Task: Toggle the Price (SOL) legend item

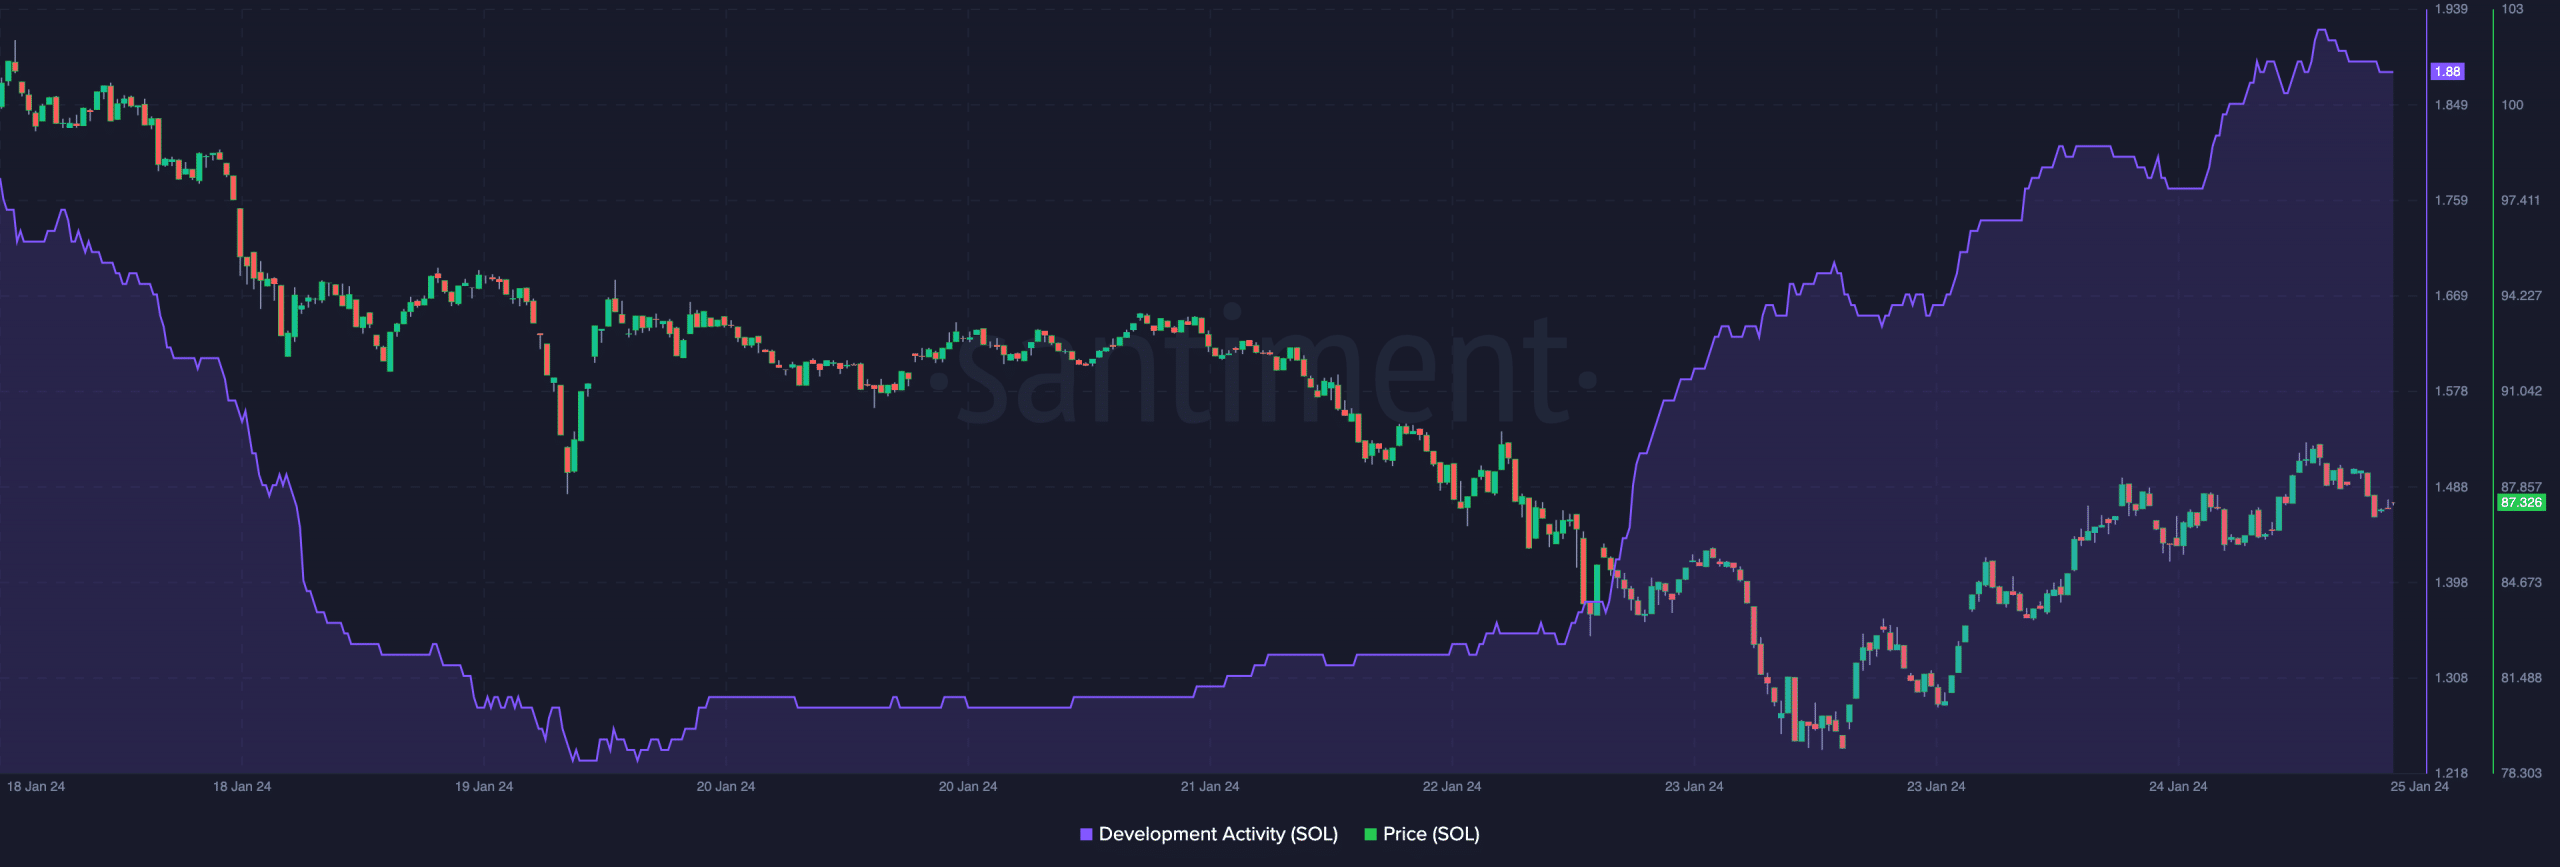Action: (1422, 834)
